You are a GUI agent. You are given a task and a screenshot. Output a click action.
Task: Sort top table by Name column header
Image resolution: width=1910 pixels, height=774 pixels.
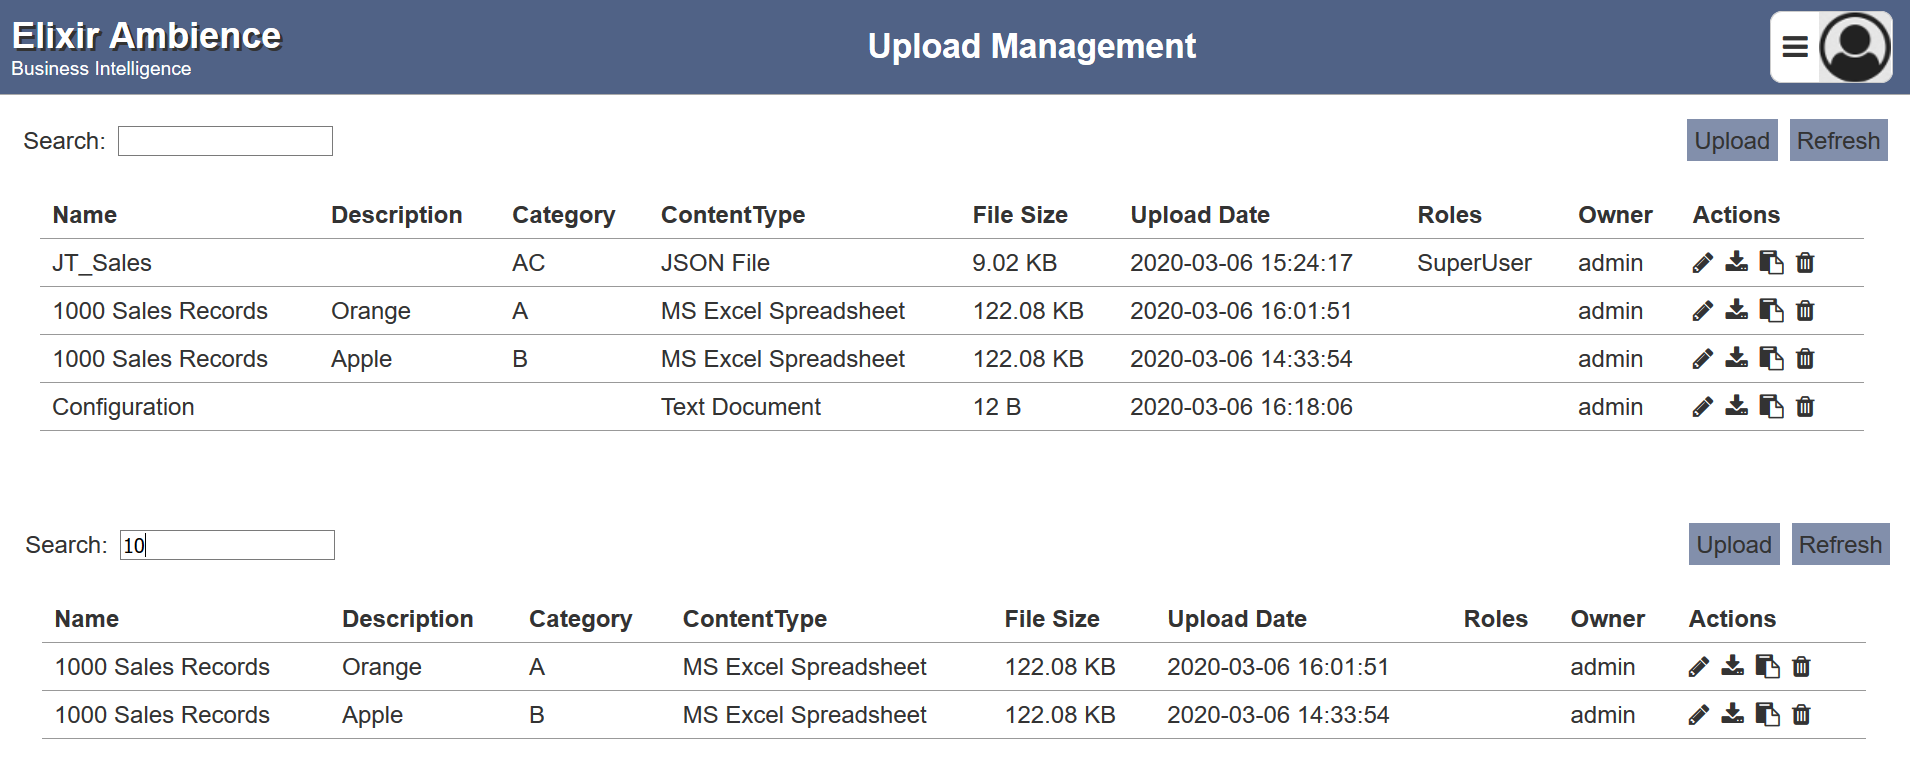tap(85, 215)
